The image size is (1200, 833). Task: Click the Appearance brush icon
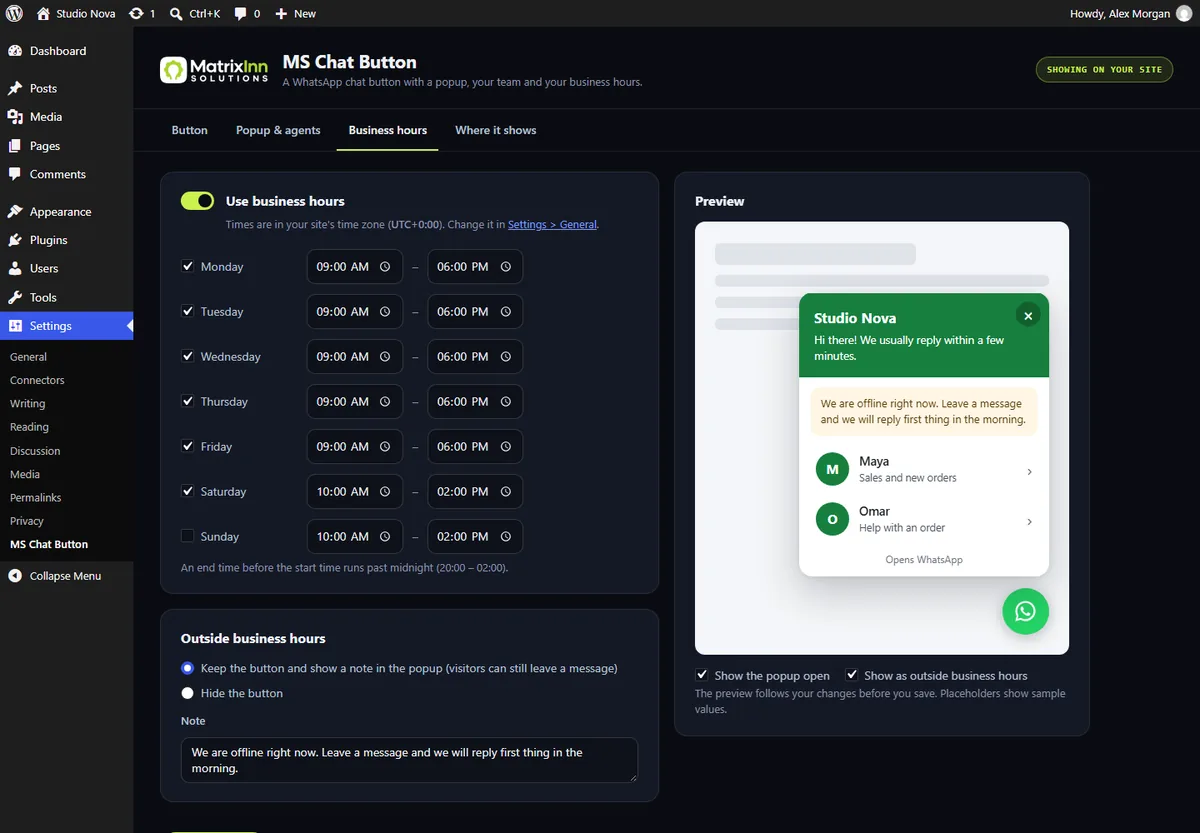click(x=15, y=212)
